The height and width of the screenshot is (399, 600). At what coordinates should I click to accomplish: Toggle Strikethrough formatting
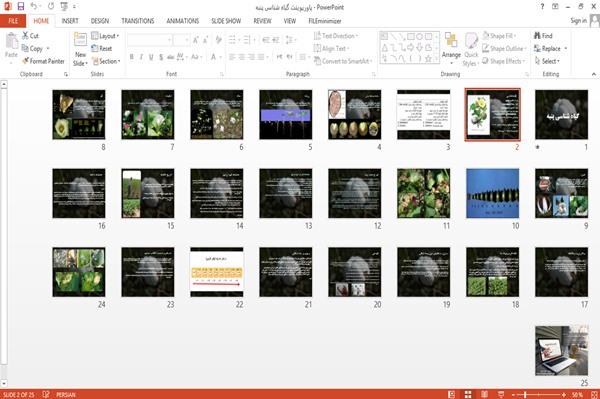point(171,57)
